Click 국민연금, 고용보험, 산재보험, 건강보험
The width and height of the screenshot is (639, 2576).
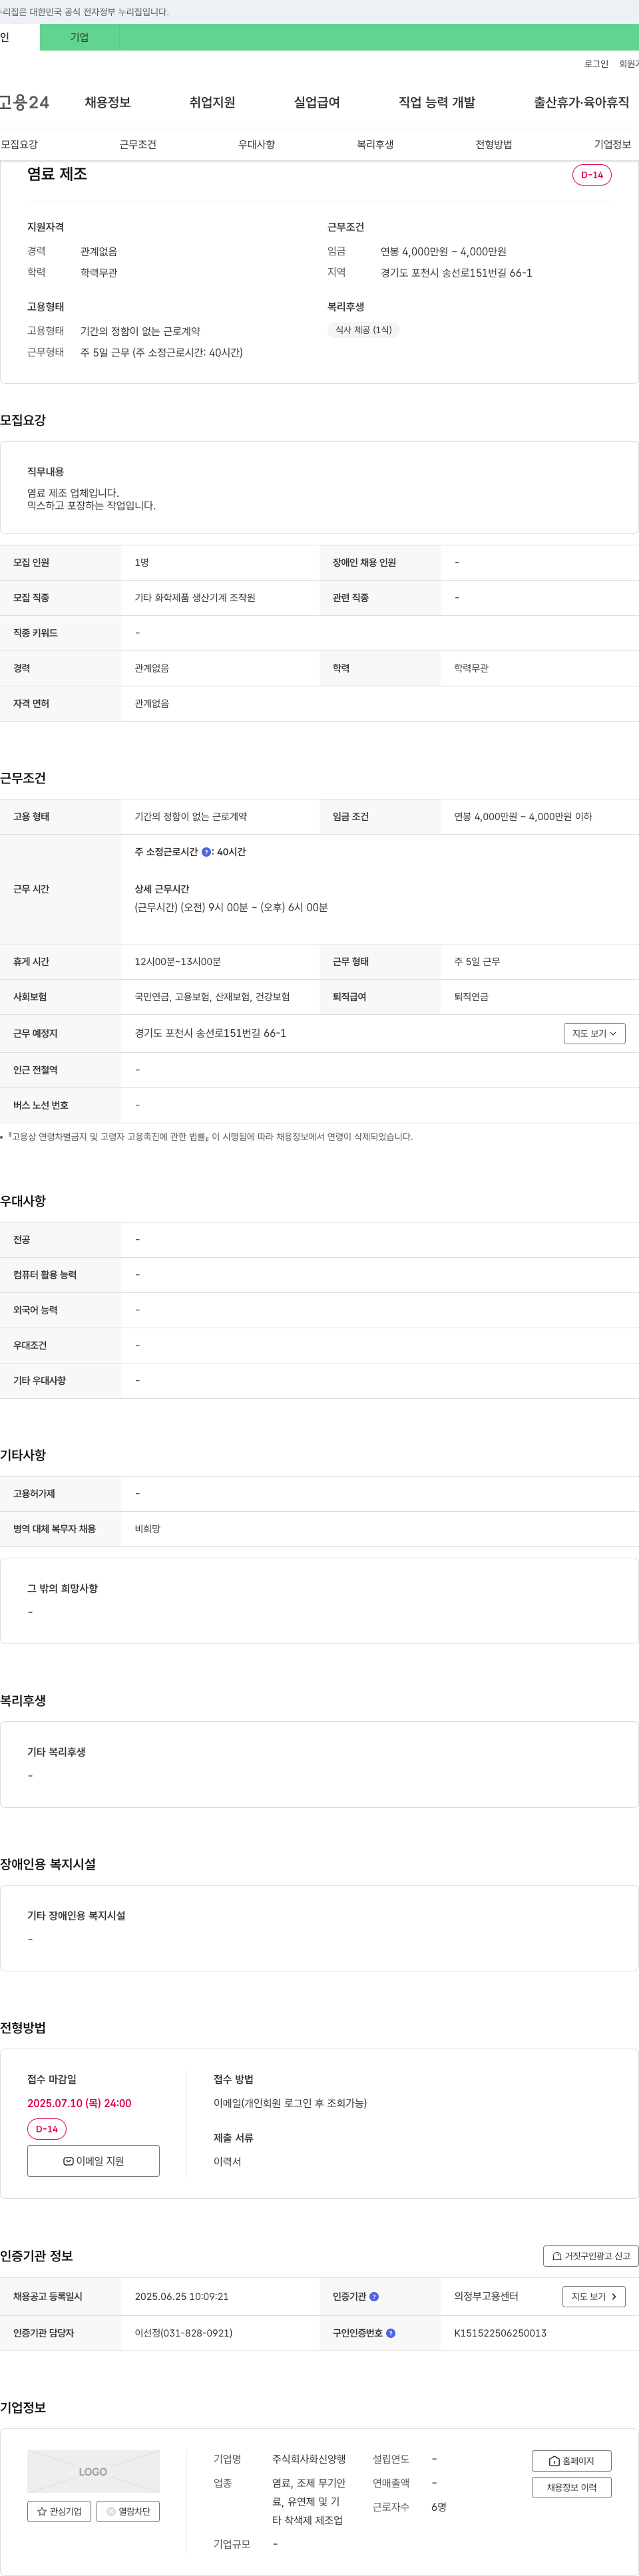tap(212, 997)
